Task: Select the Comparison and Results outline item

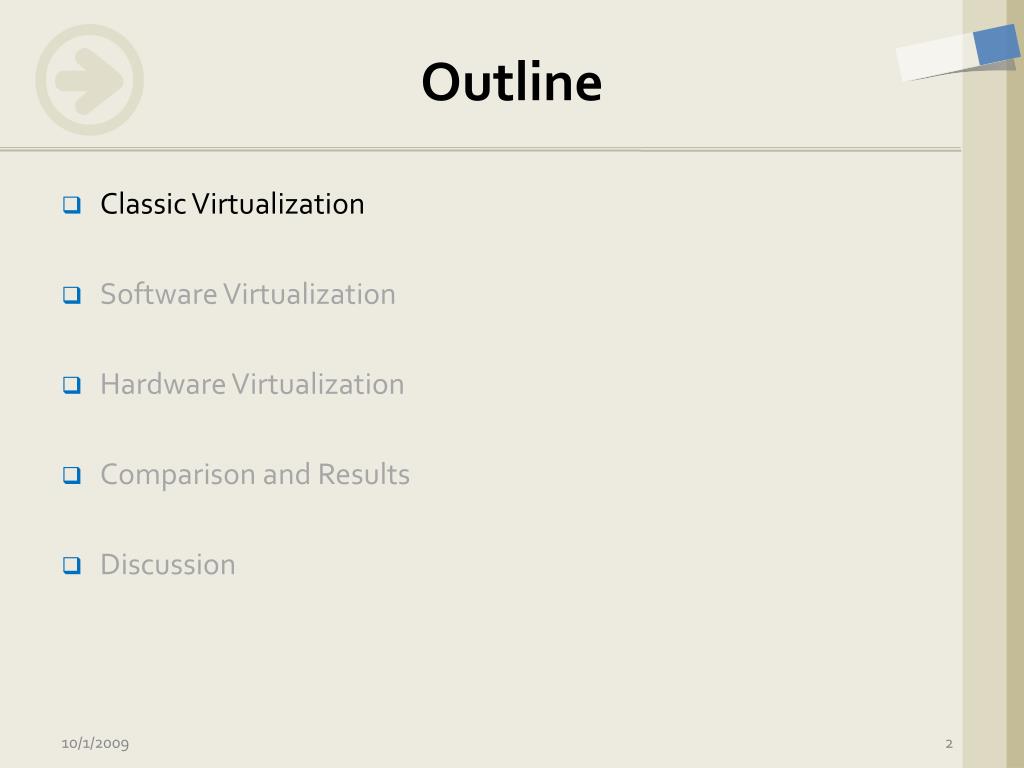Action: click(x=255, y=475)
